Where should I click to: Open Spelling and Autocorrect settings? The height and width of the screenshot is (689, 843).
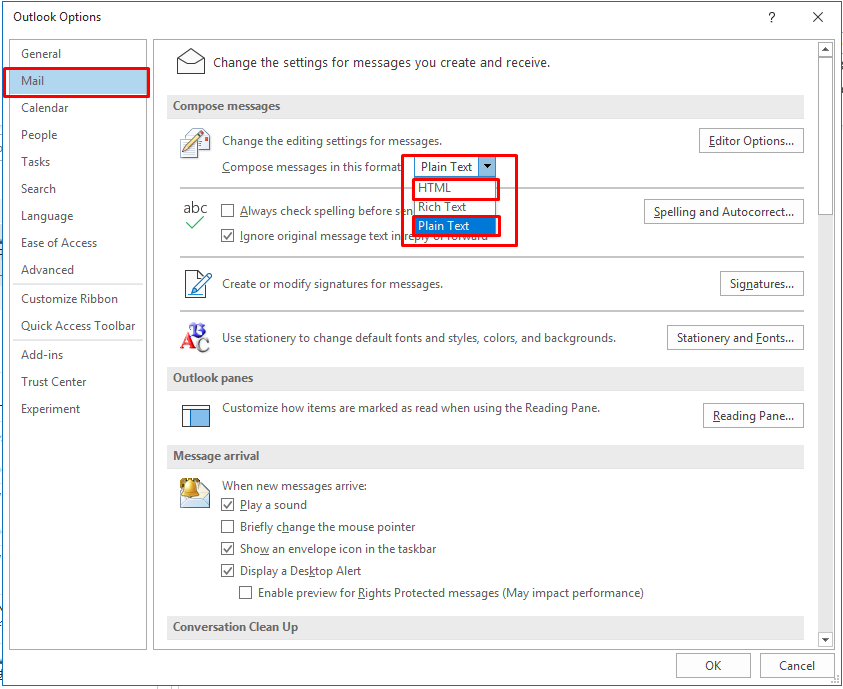pos(724,212)
